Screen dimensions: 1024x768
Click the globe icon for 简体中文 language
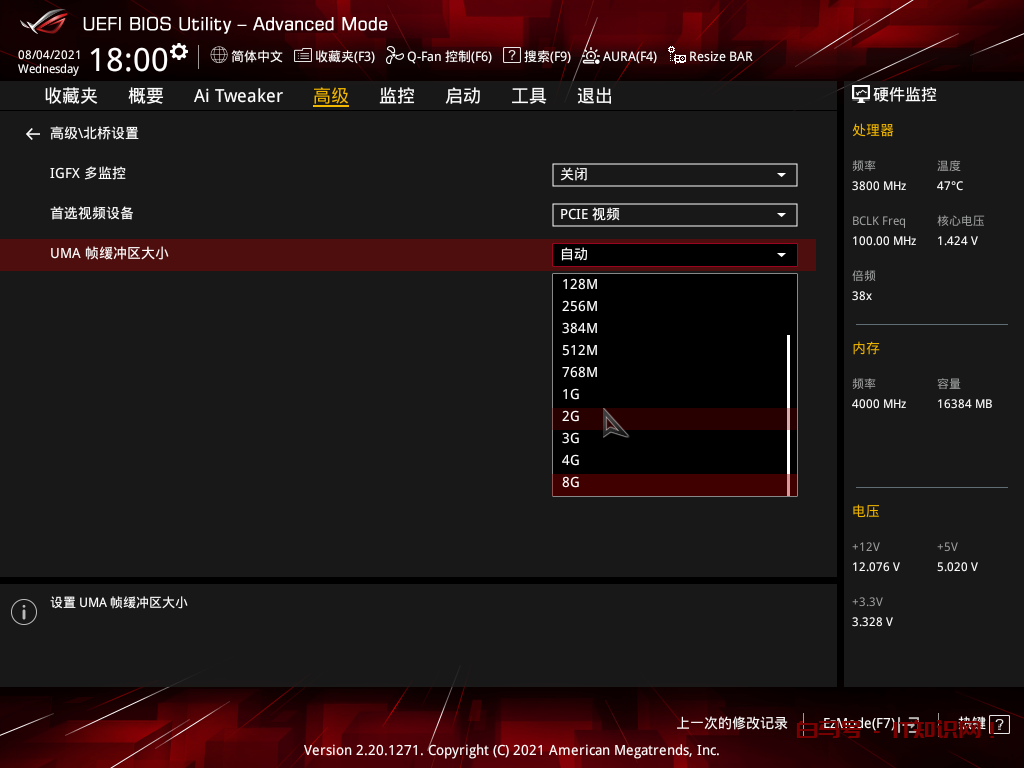point(219,56)
